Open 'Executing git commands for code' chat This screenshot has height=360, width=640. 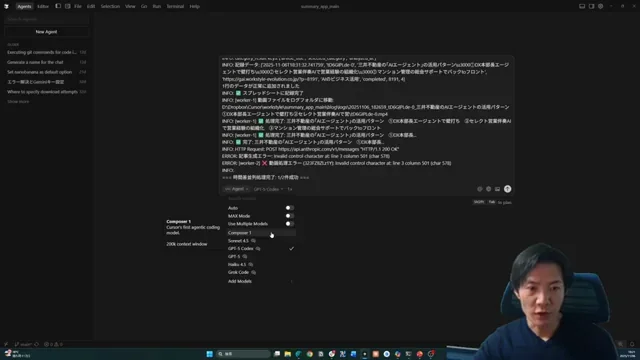coord(47,52)
